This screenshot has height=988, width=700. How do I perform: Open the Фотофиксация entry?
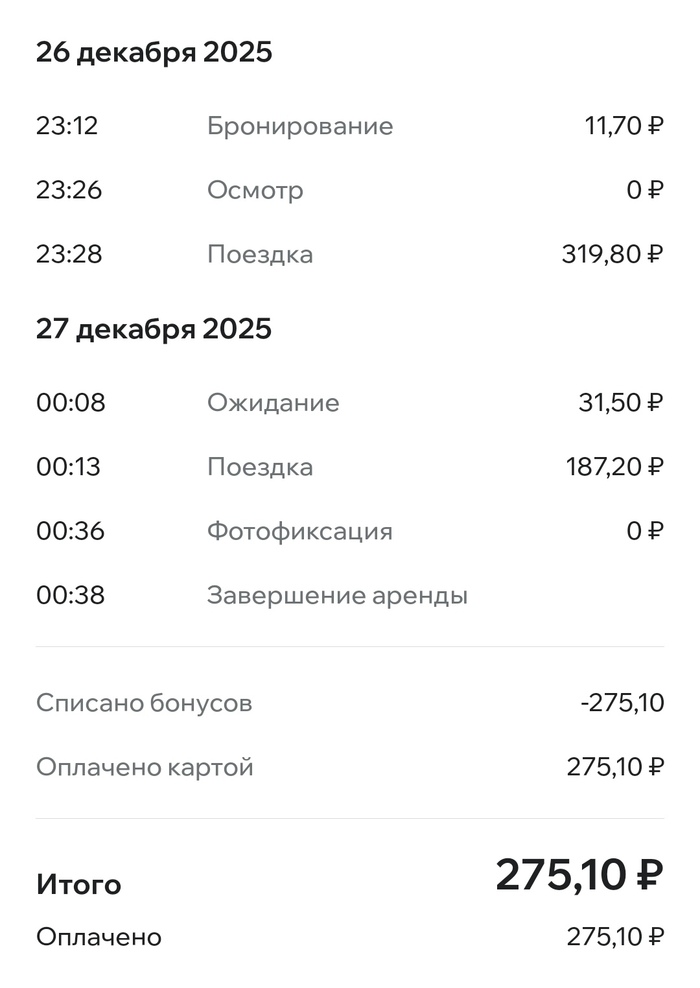(300, 531)
